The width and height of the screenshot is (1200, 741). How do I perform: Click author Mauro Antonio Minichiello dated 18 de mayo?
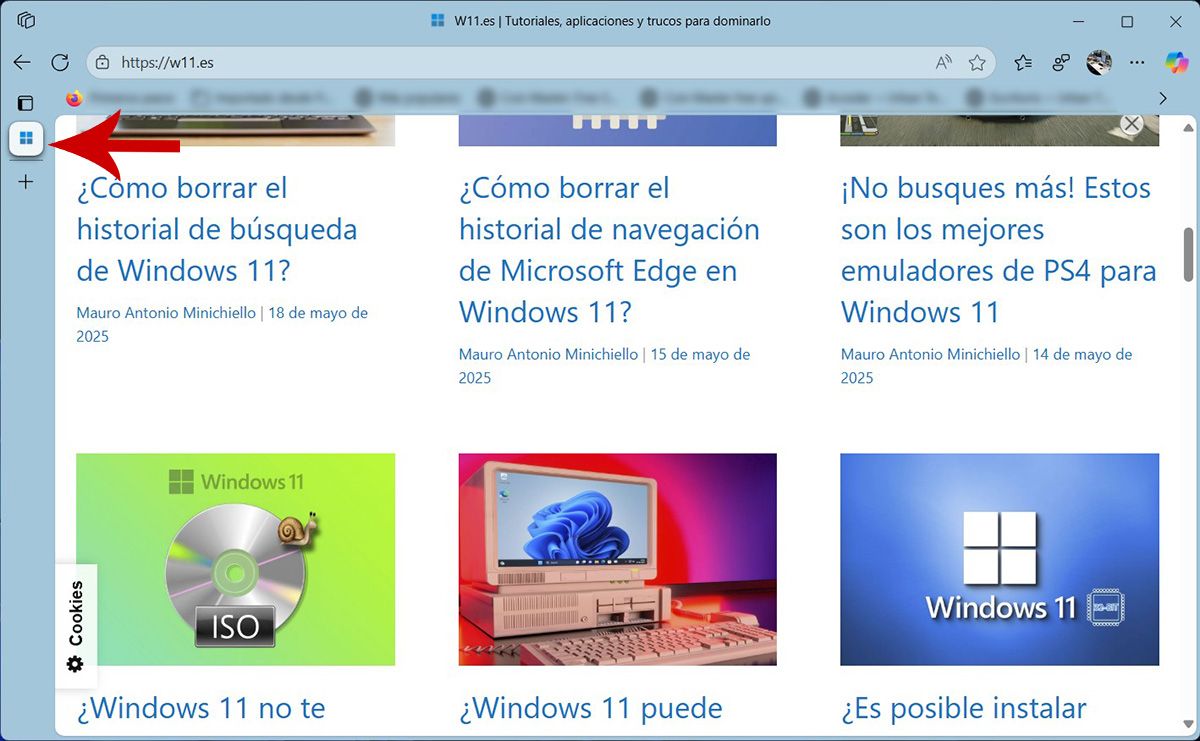(166, 313)
